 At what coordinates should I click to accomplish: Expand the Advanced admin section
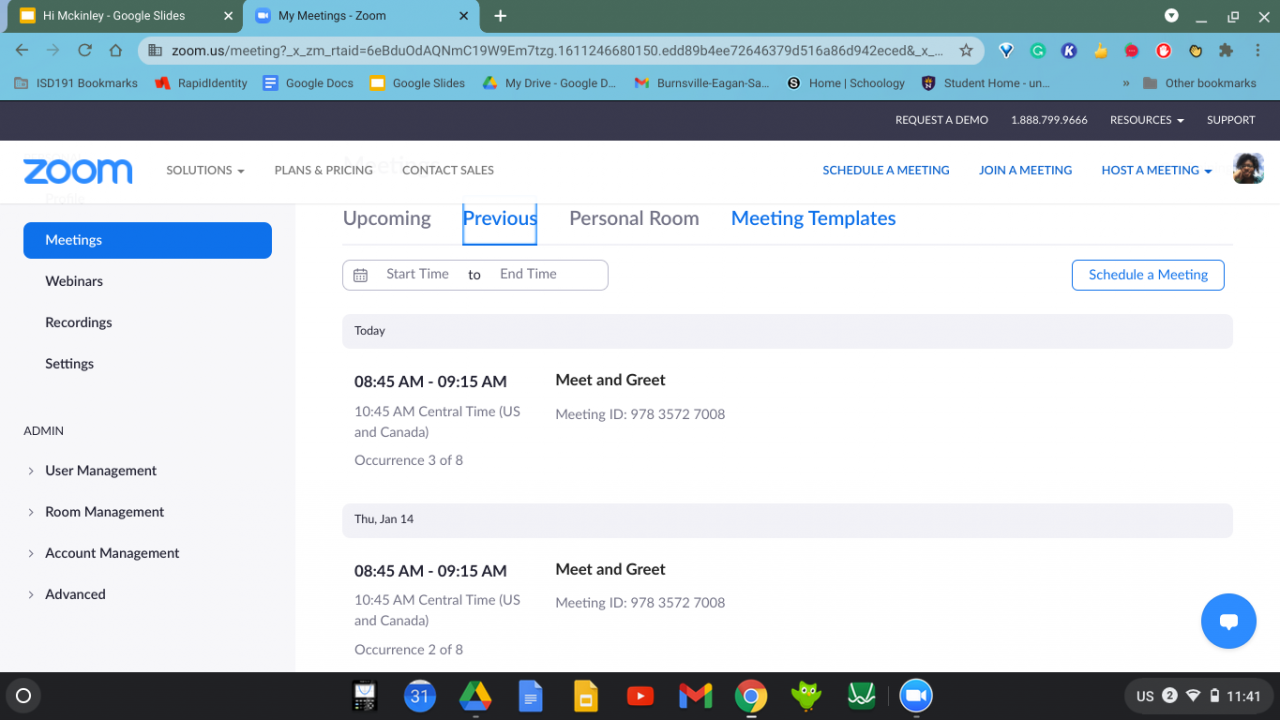[75, 594]
